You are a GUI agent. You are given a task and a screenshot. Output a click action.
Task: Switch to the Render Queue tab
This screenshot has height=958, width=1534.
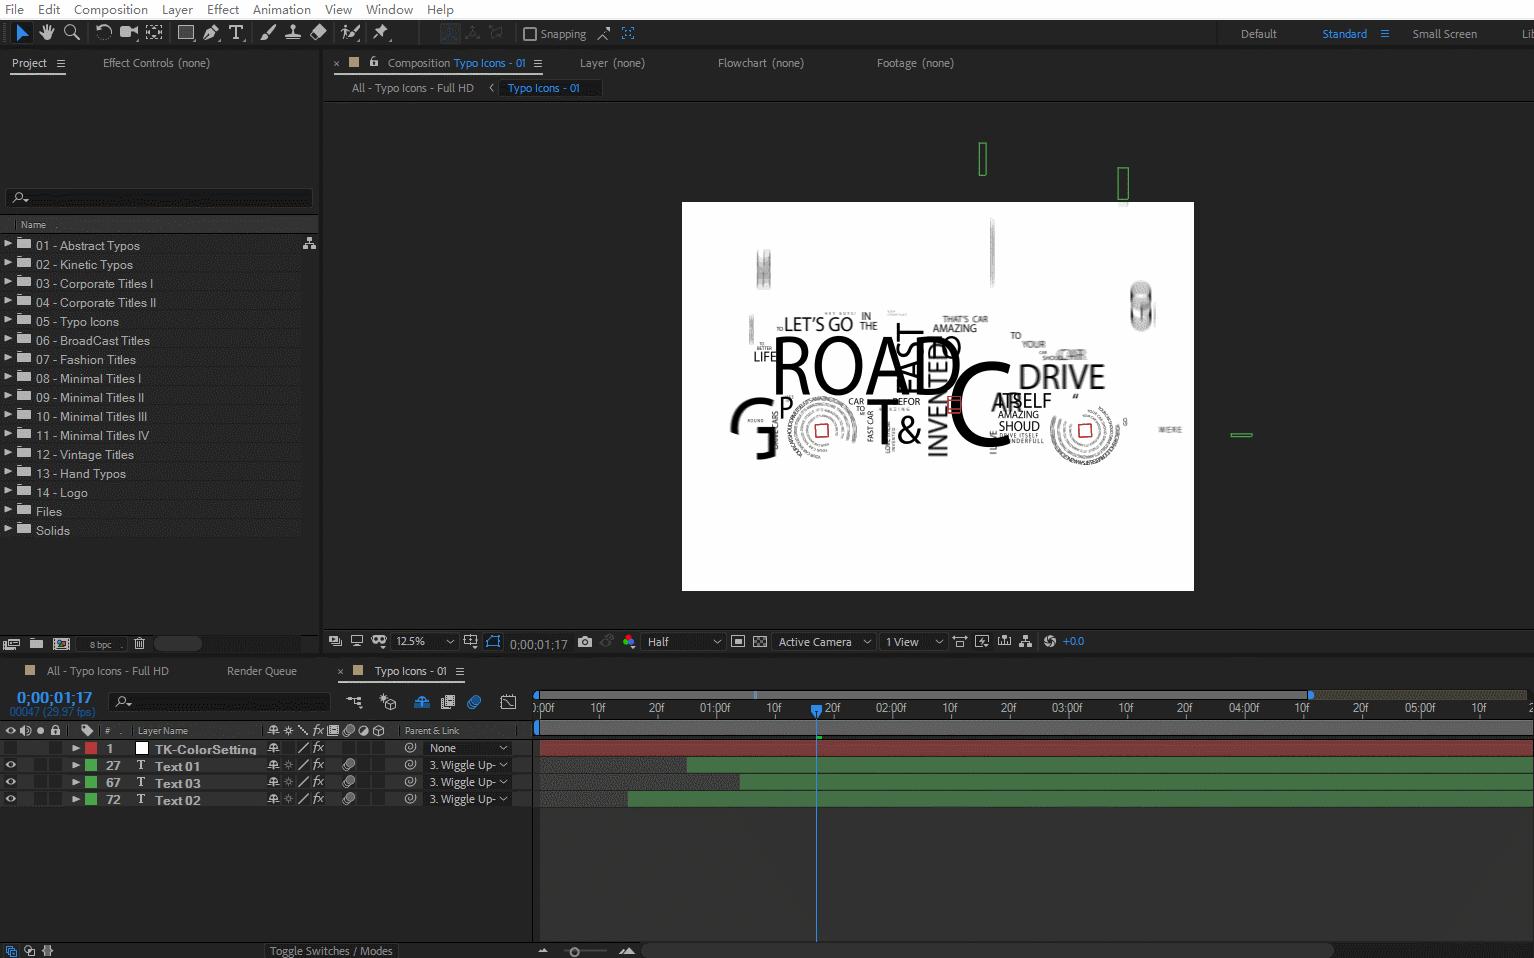pos(261,671)
